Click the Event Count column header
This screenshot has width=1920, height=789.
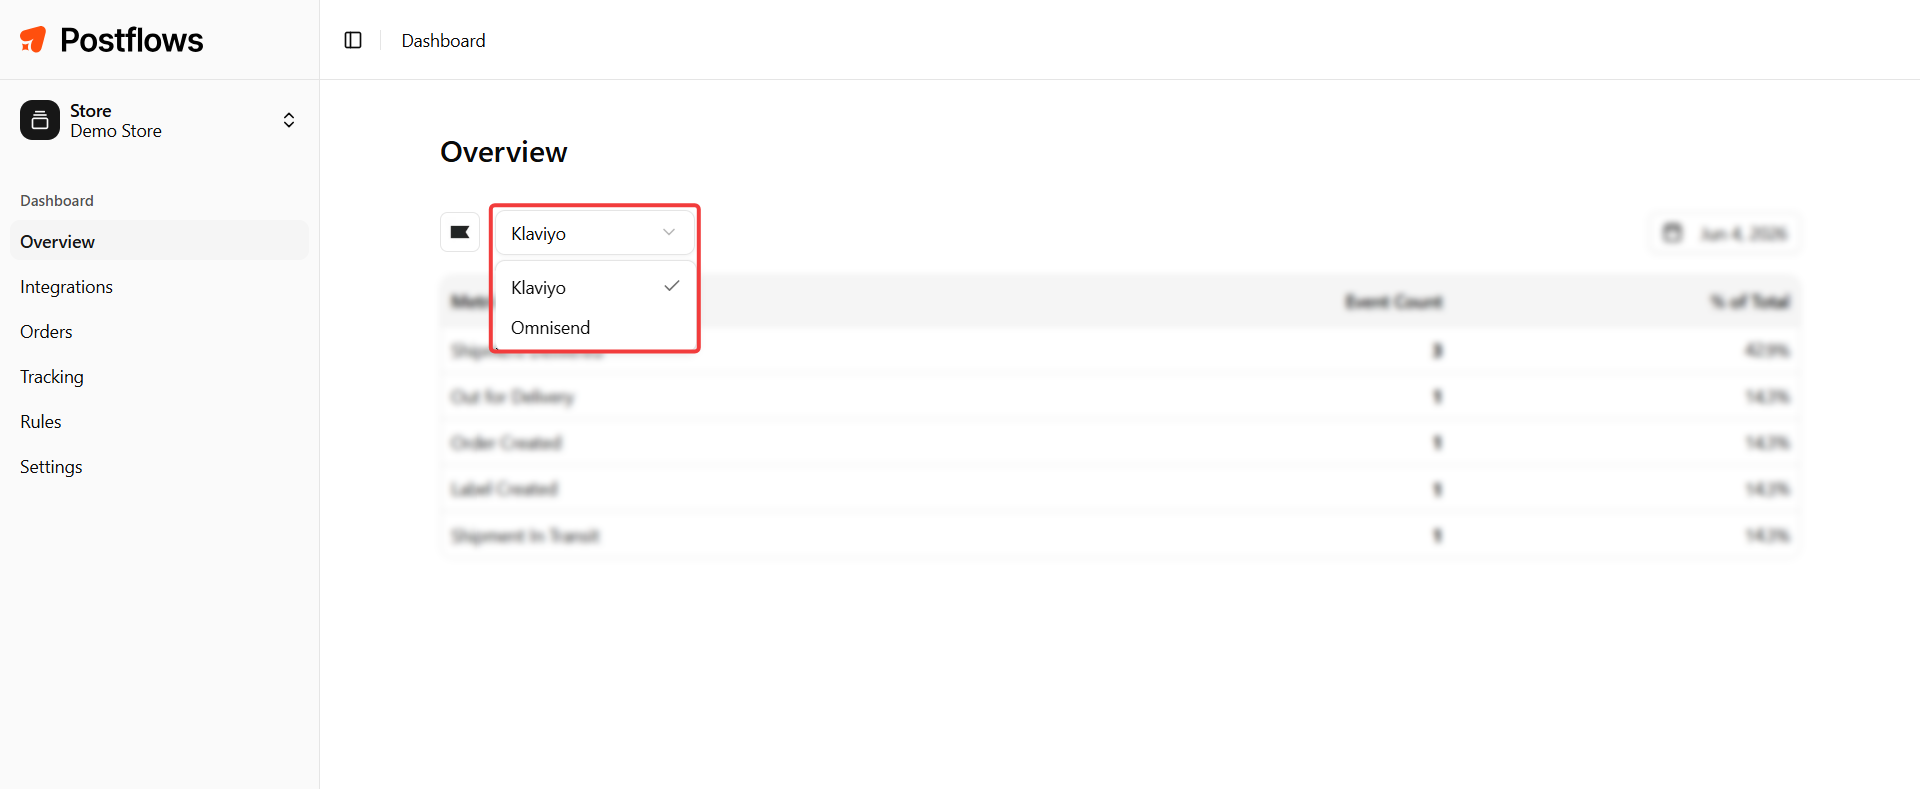click(1393, 302)
